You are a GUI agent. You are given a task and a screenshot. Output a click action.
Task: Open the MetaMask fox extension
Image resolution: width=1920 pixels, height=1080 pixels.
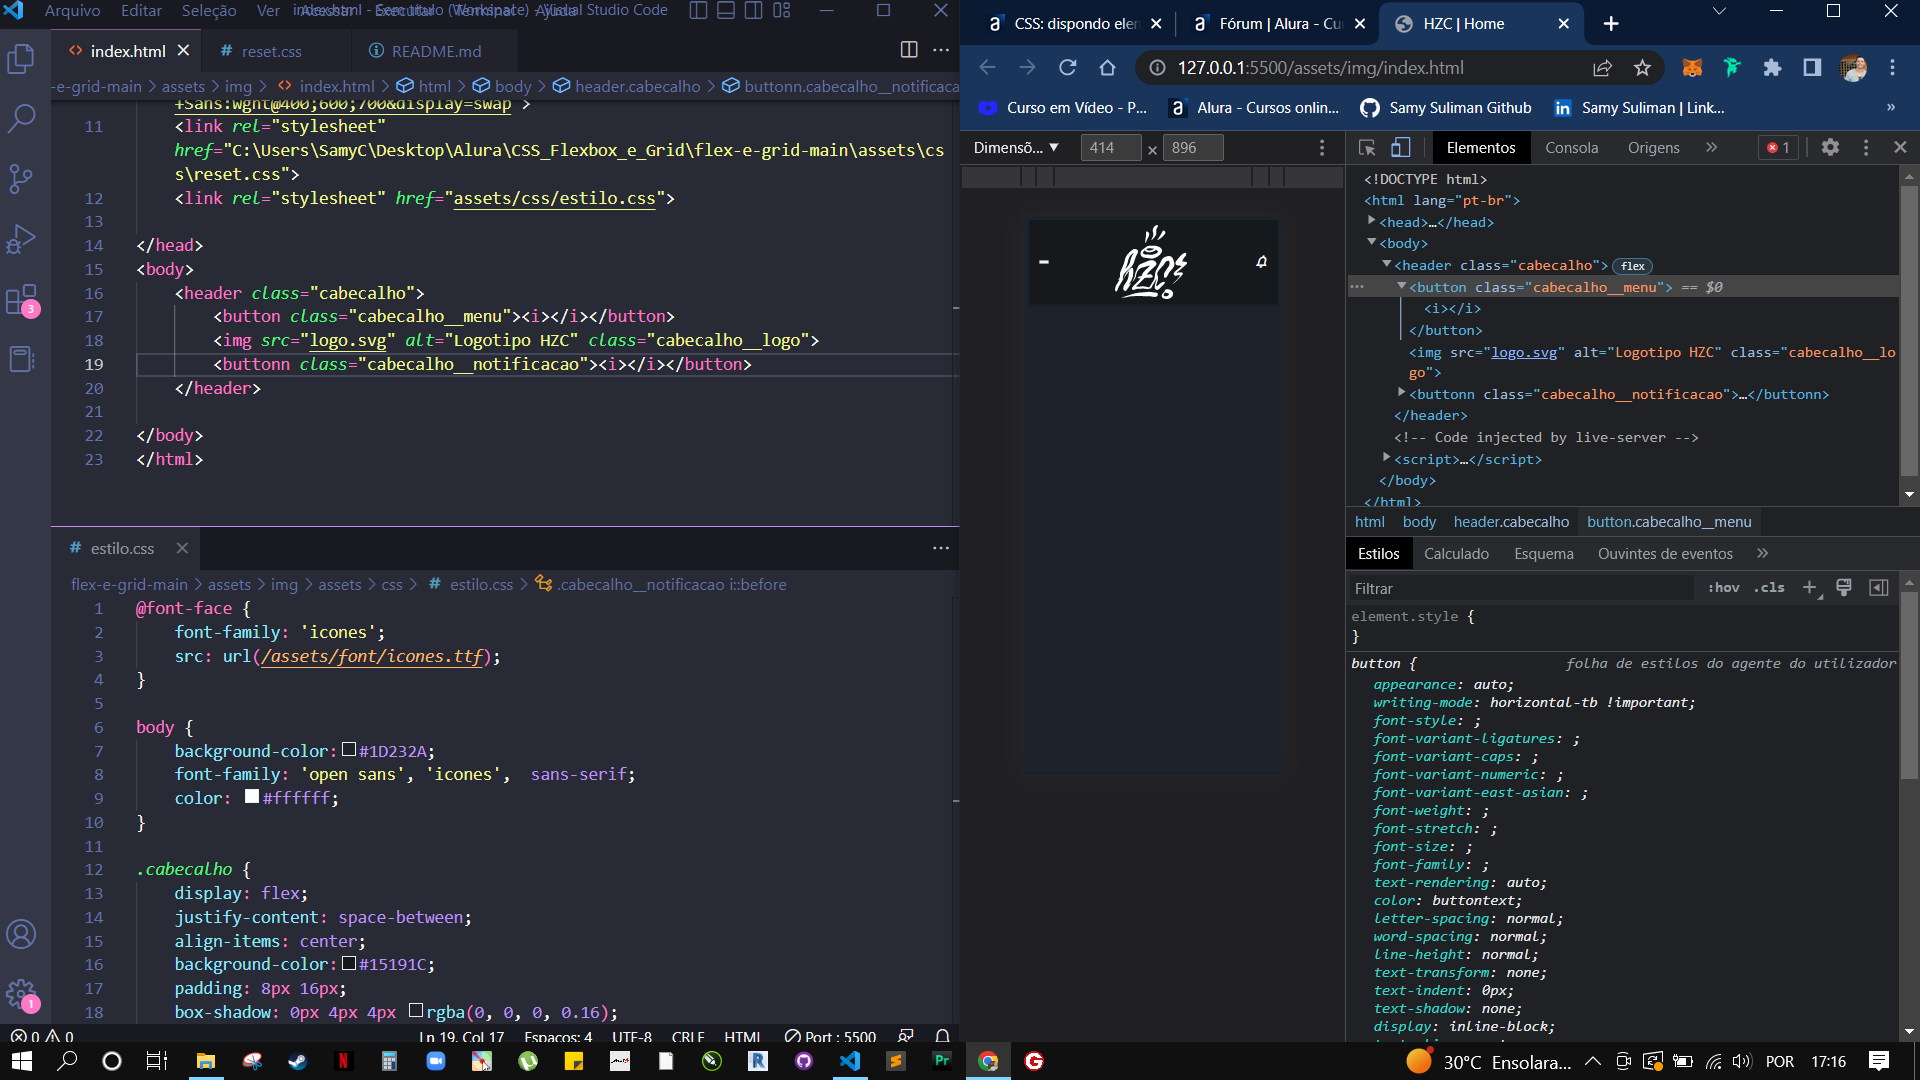pos(1692,67)
